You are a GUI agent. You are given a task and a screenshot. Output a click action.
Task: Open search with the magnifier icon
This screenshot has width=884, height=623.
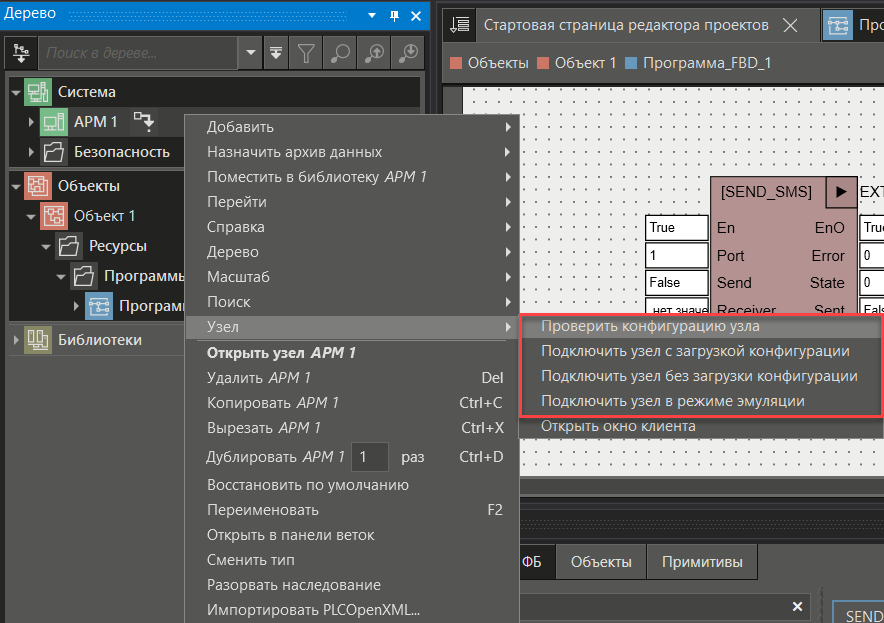click(x=340, y=51)
